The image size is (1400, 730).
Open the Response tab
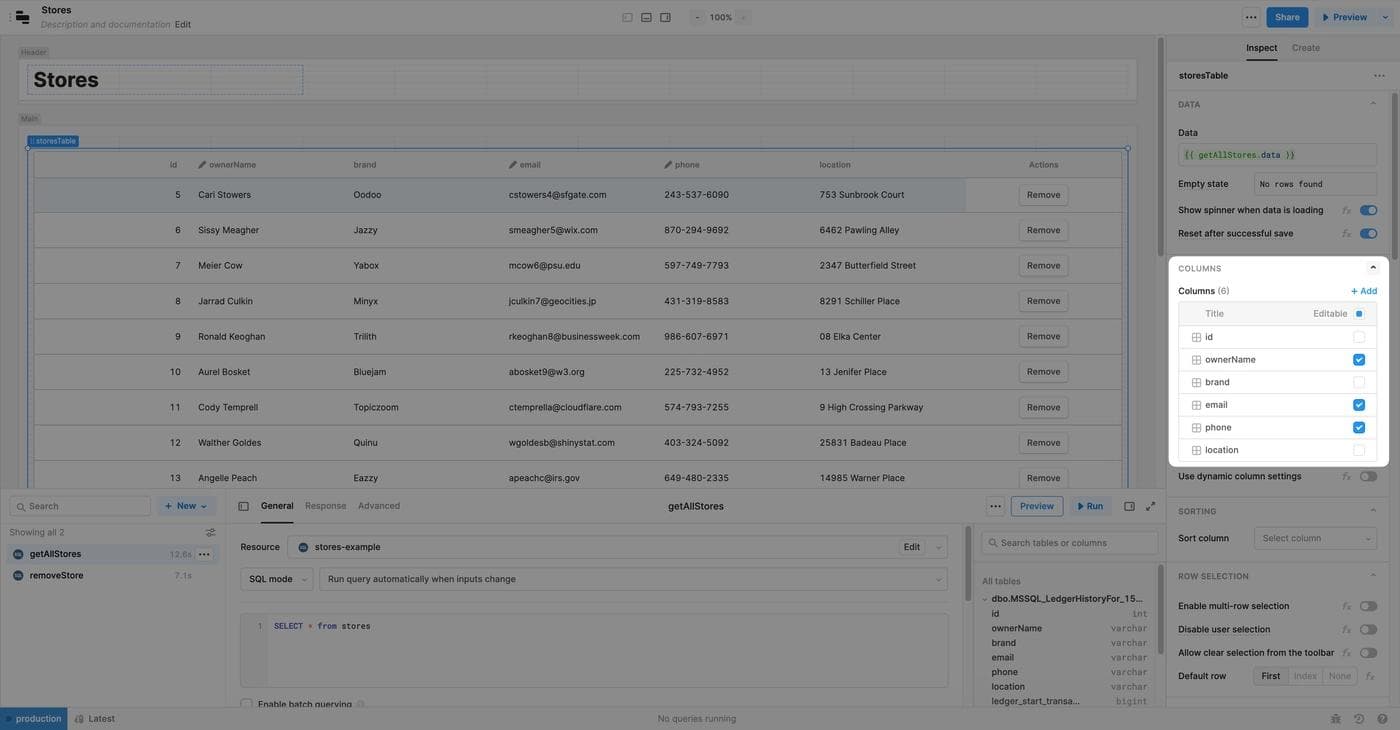pyautogui.click(x=325, y=506)
